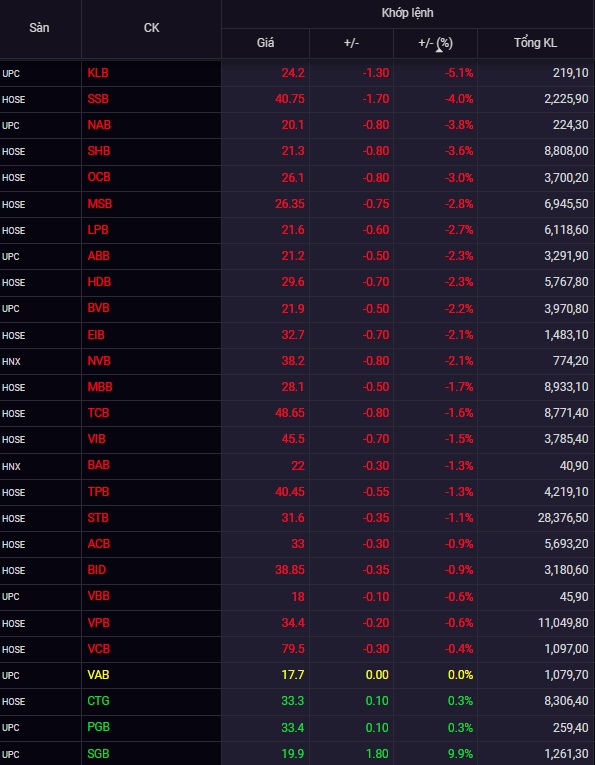Screen dimensions: 595x765
Task: Select the BAB ticker symbol
Action: [x=99, y=465]
